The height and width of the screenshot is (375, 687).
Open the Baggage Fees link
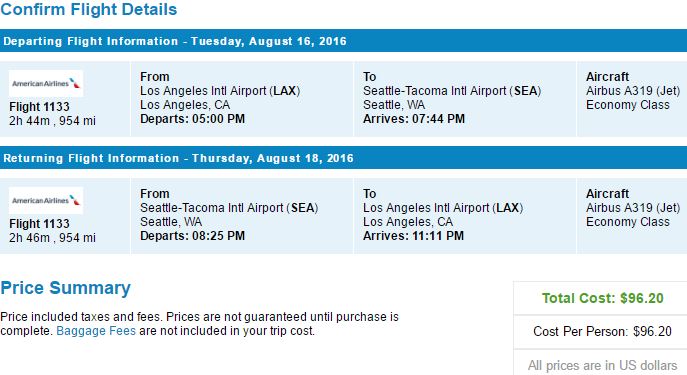[96, 331]
